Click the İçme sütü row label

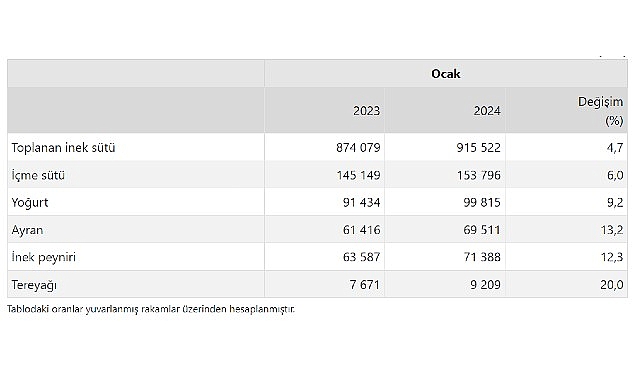pyautogui.click(x=38, y=175)
